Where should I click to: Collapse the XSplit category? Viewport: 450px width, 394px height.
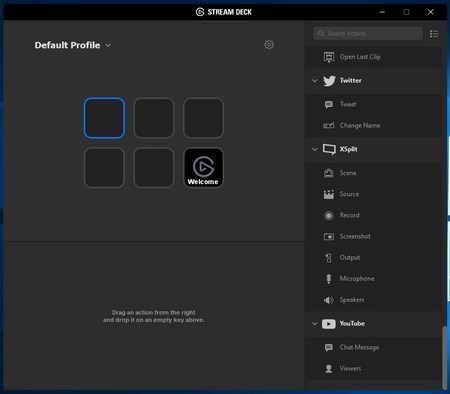[315, 149]
